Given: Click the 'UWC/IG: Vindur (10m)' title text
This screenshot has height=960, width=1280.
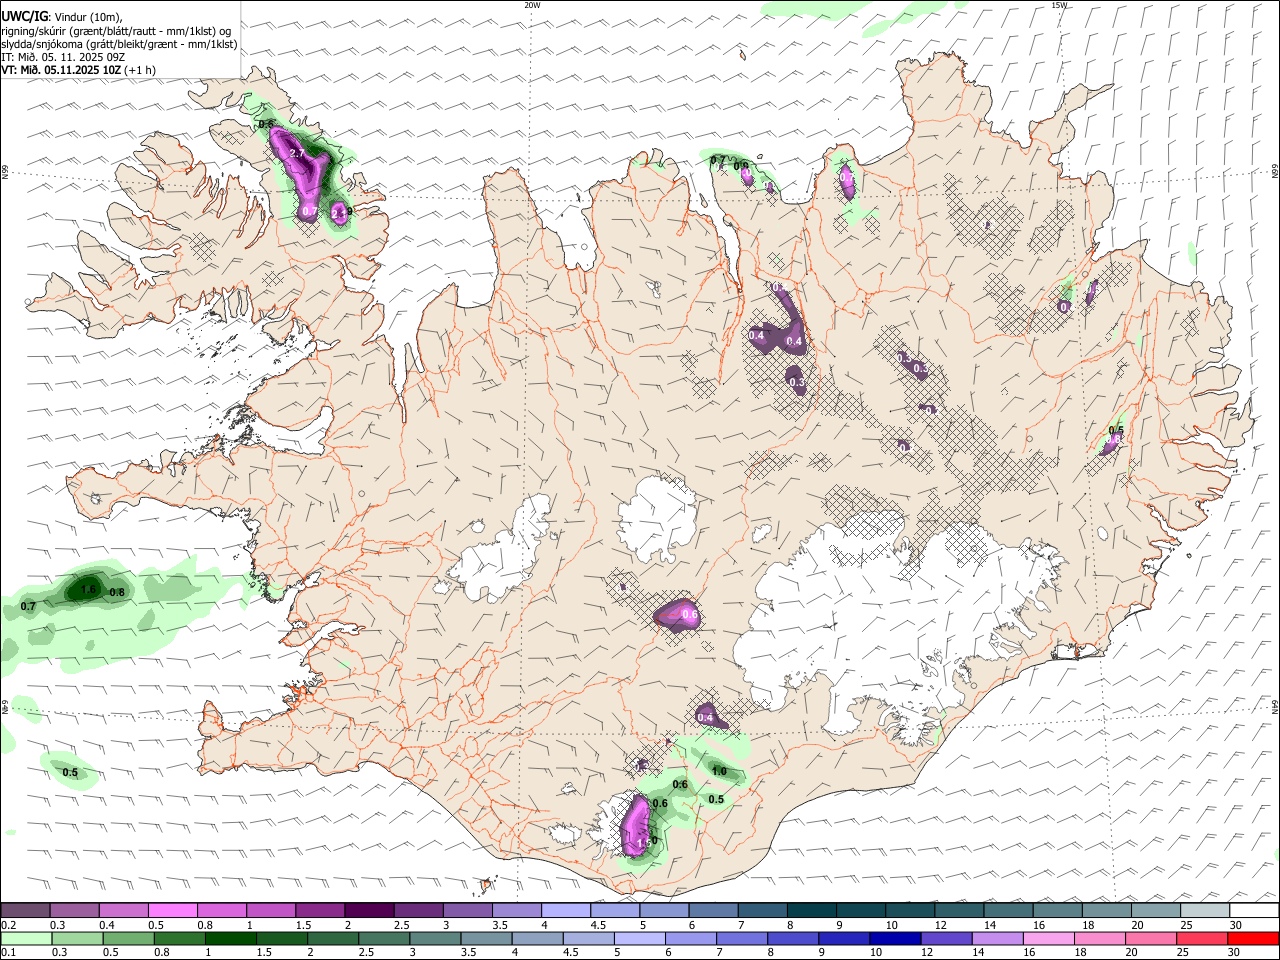Looking at the screenshot, I should tap(61, 16).
